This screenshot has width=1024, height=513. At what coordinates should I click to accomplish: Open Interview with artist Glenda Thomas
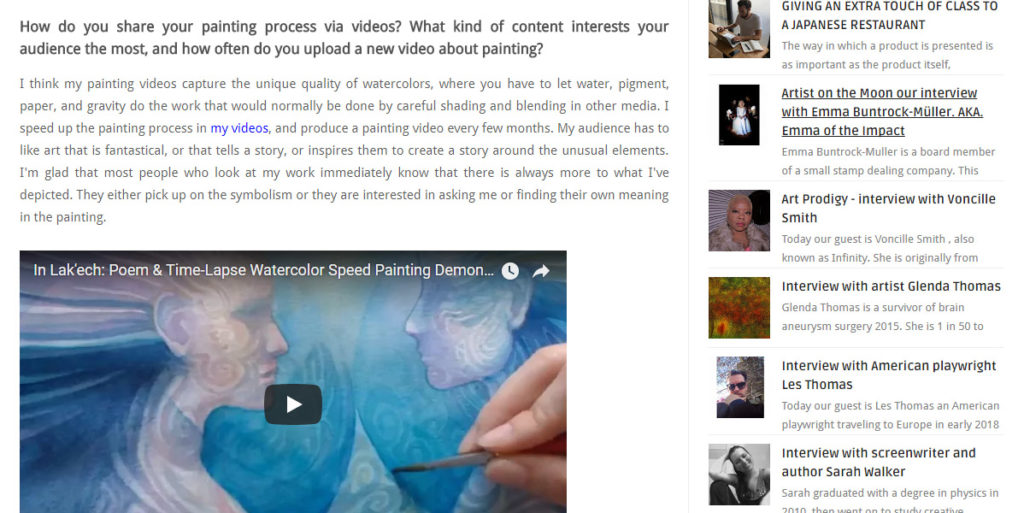coord(891,286)
